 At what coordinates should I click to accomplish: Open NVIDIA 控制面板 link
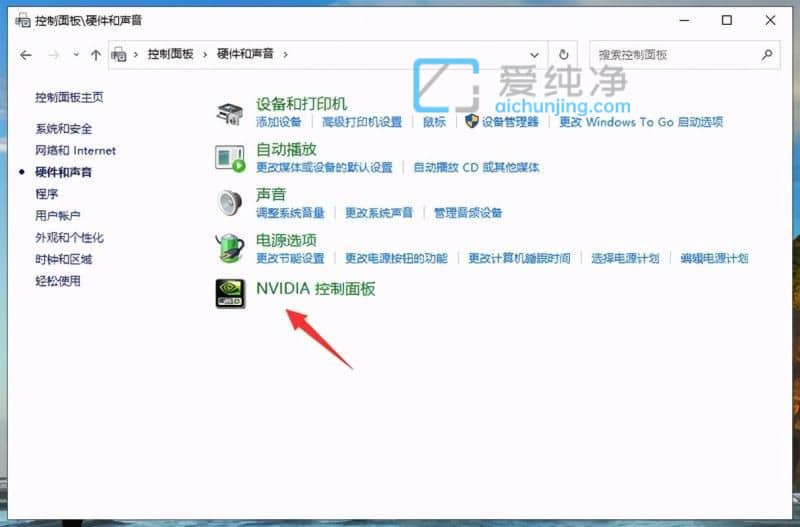point(316,289)
